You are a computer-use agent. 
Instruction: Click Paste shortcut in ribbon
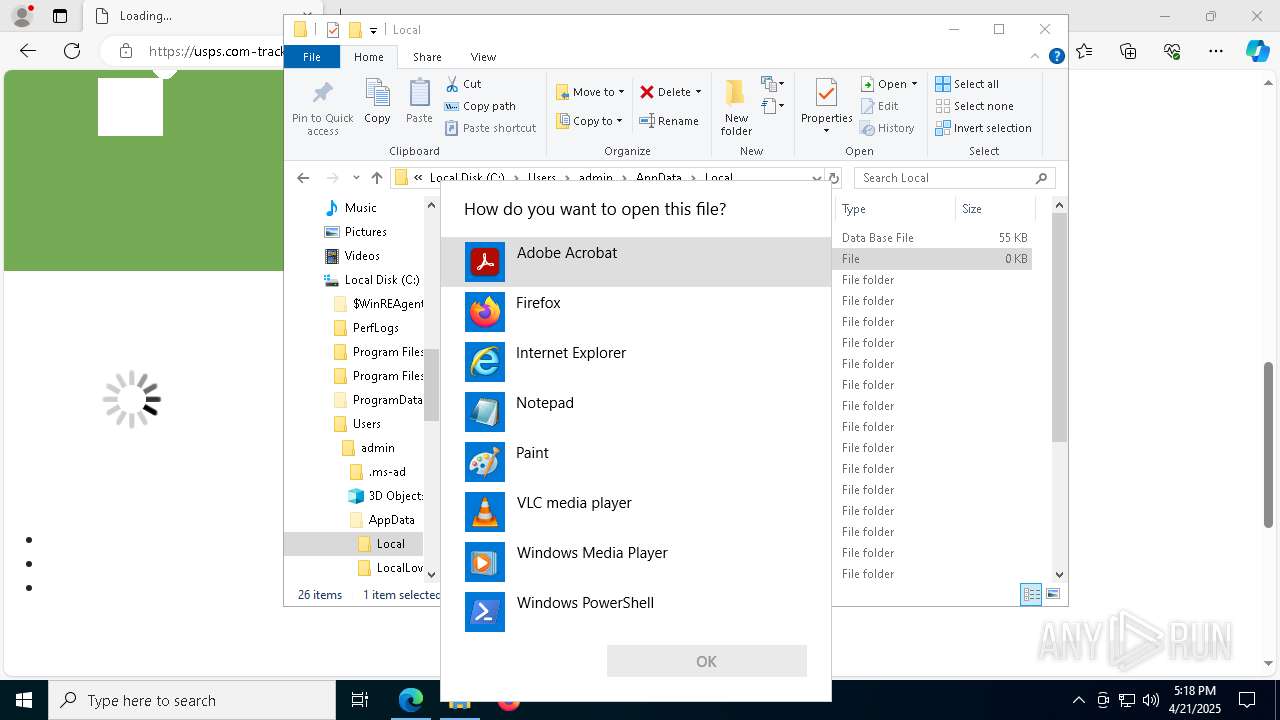[x=490, y=128]
